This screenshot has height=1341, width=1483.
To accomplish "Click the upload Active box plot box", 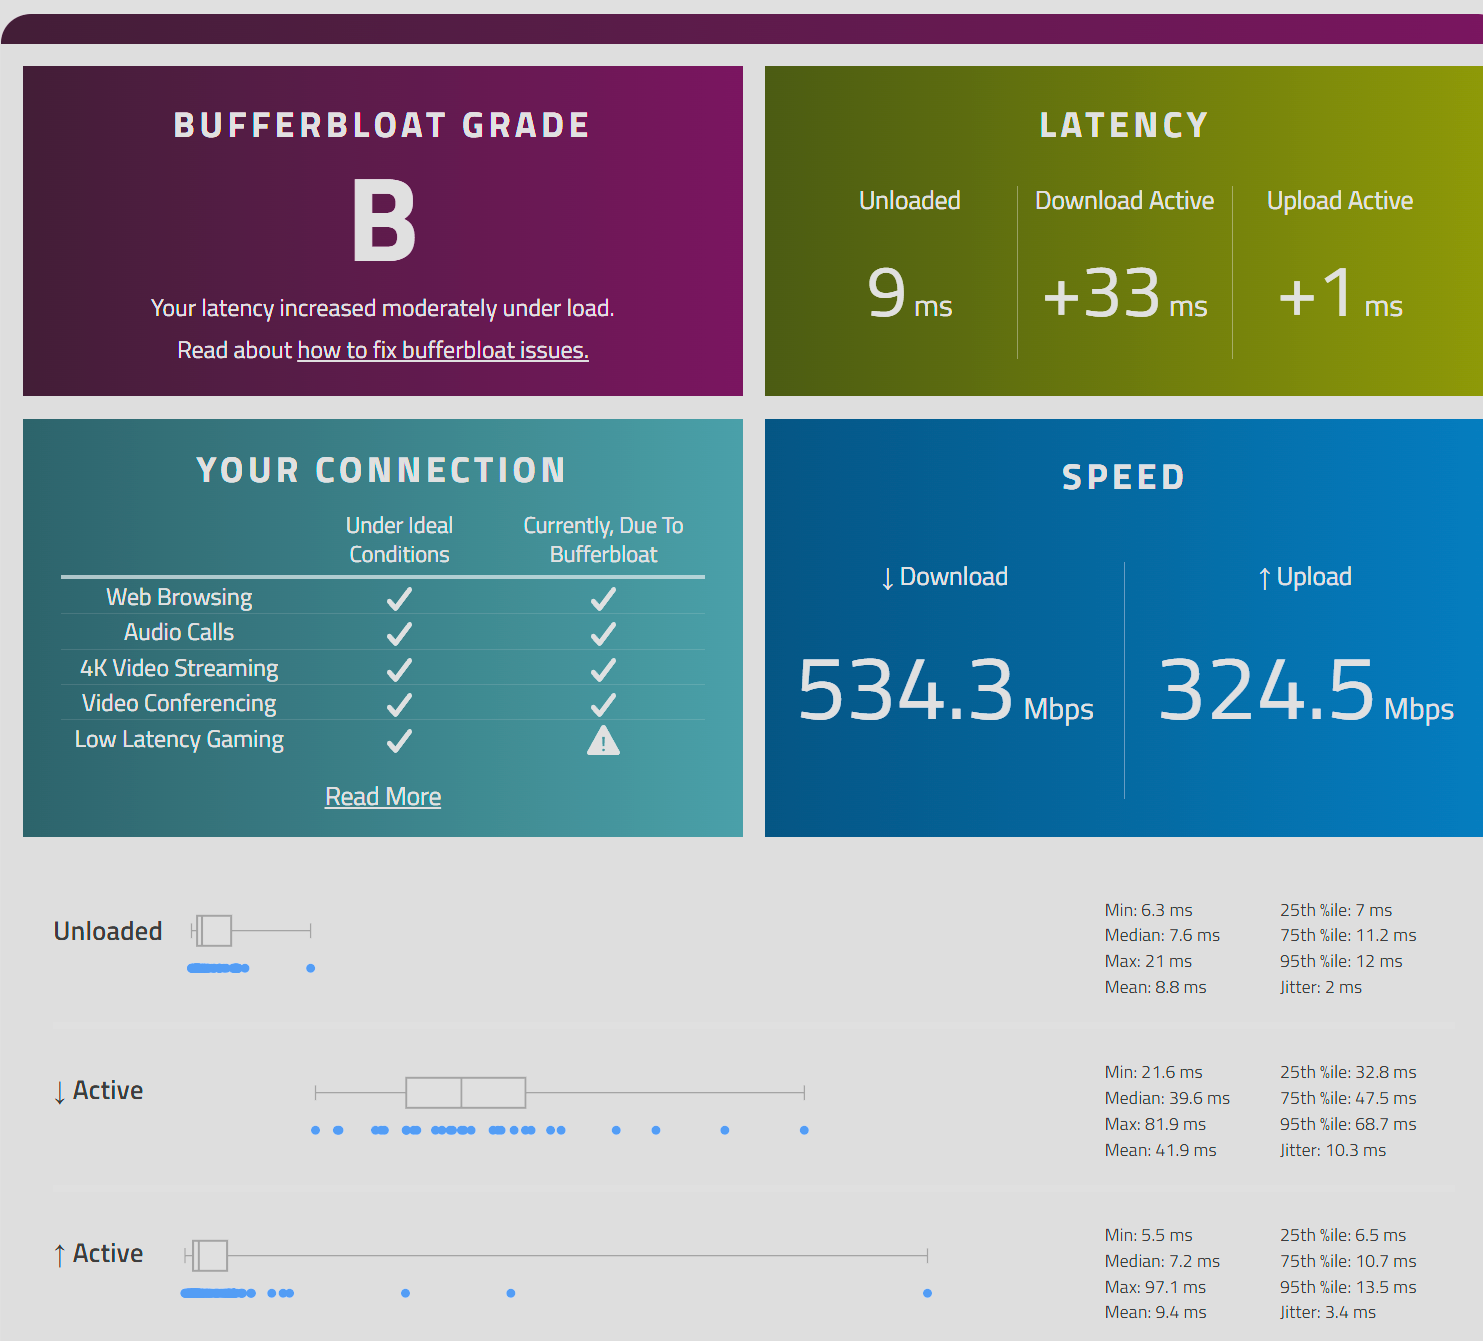I will coord(210,1255).
